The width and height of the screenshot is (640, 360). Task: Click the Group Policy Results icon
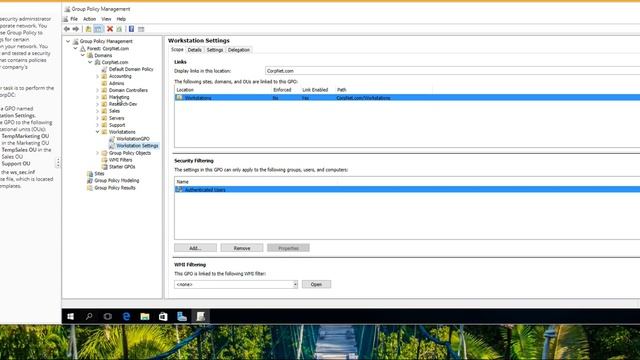click(90, 188)
